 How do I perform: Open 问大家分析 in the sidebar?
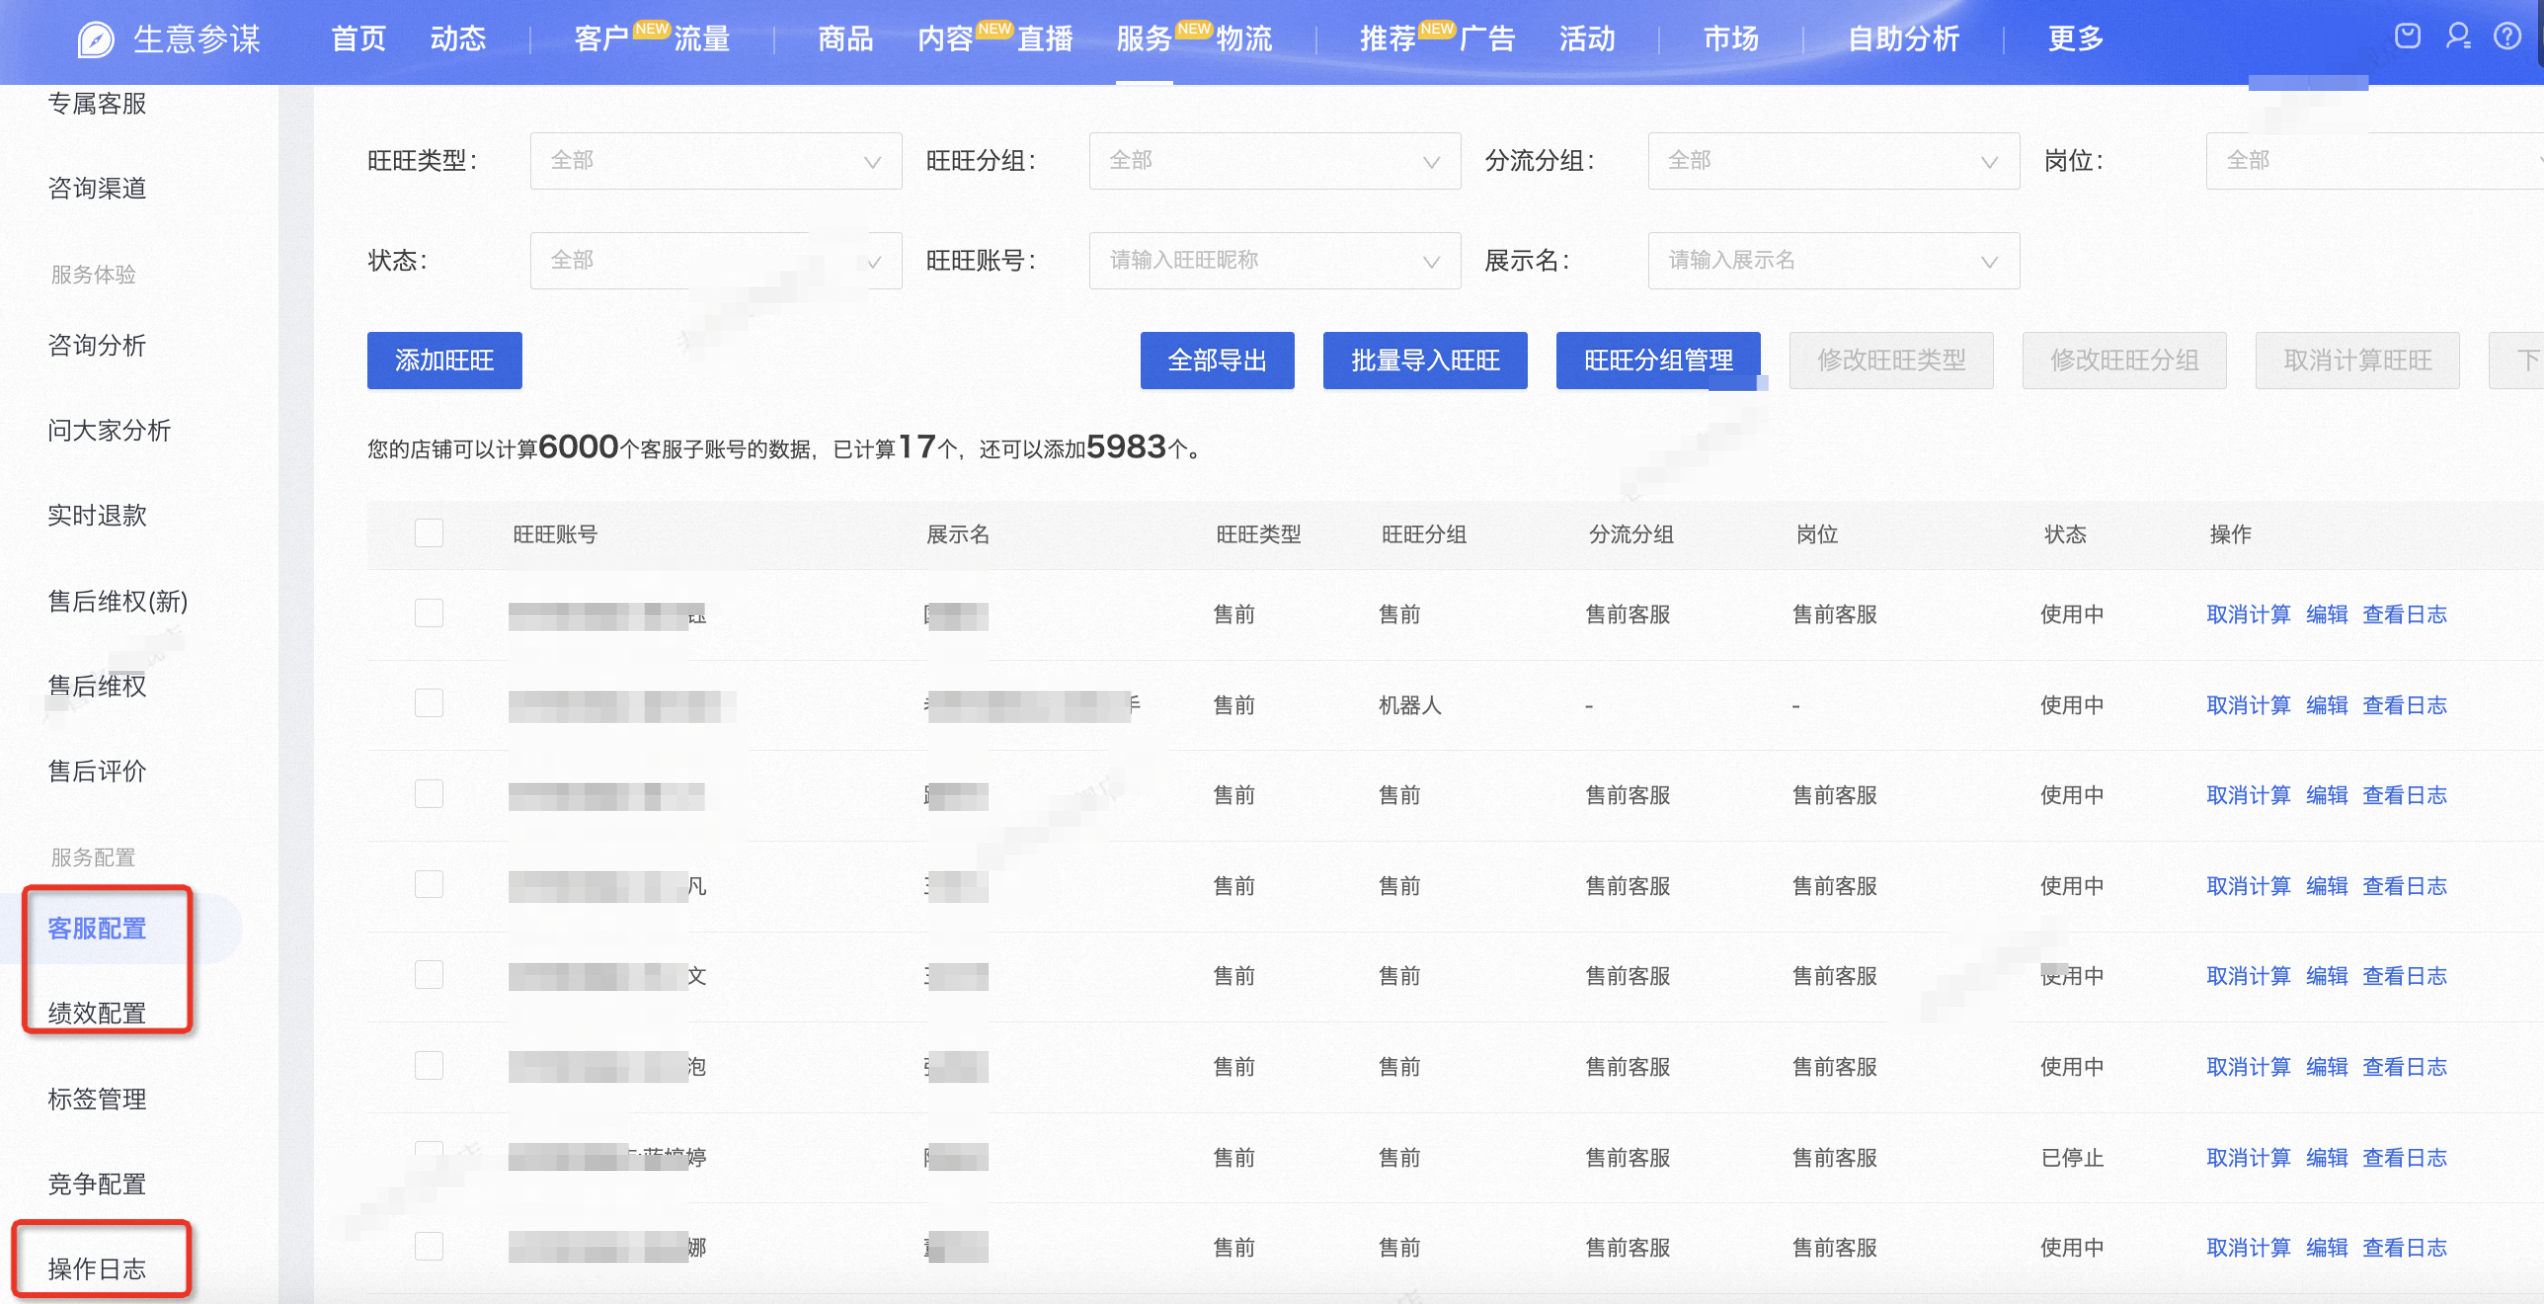[109, 430]
